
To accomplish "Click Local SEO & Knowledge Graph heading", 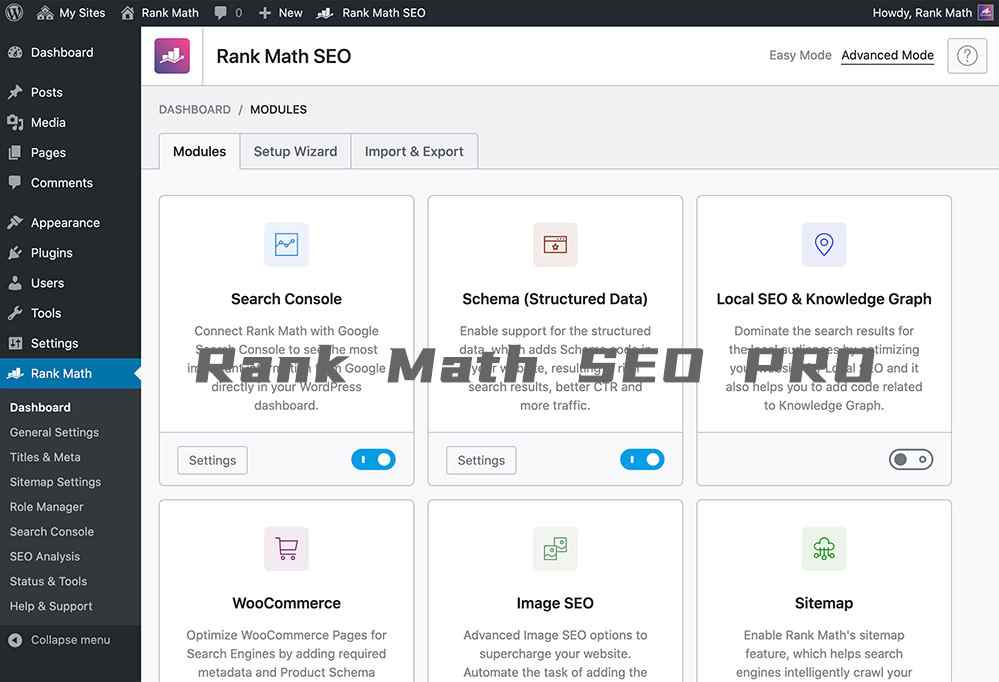I will (x=824, y=299).
